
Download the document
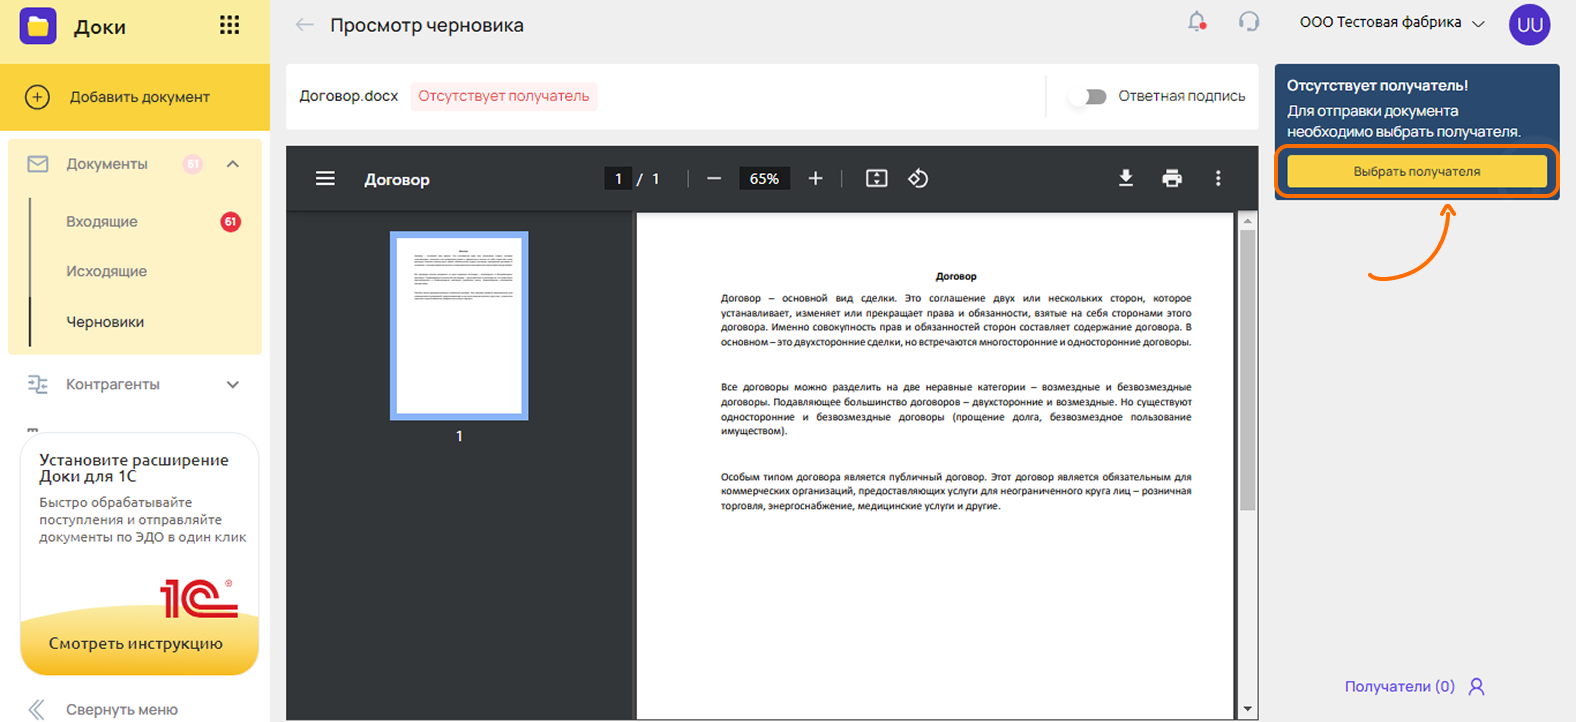point(1126,178)
